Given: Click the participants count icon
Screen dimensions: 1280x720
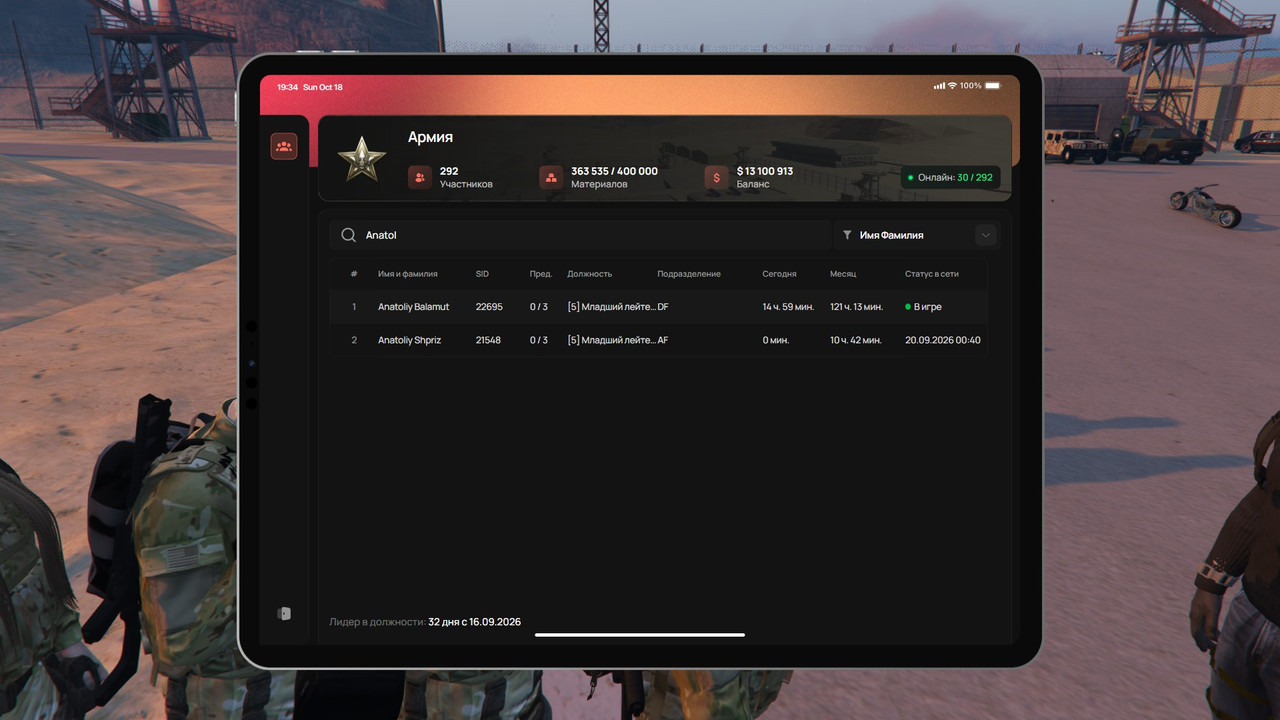Looking at the screenshot, I should 420,177.
